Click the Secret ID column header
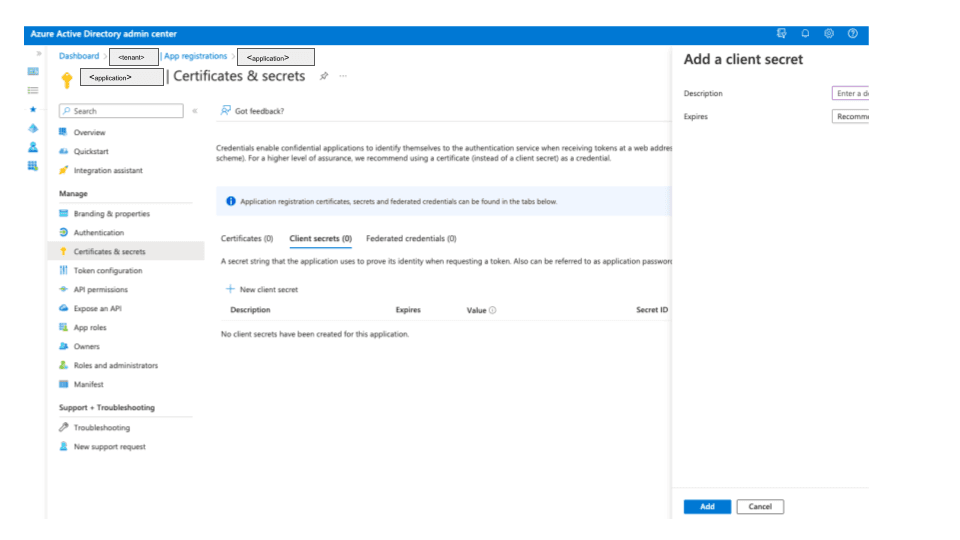Screen dimensions: 960x540 click(x=651, y=310)
